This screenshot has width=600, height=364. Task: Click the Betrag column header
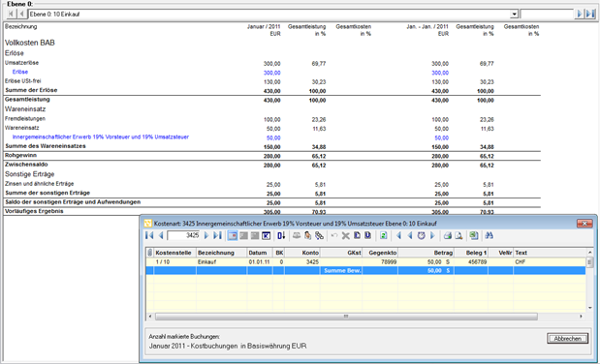click(x=426, y=253)
